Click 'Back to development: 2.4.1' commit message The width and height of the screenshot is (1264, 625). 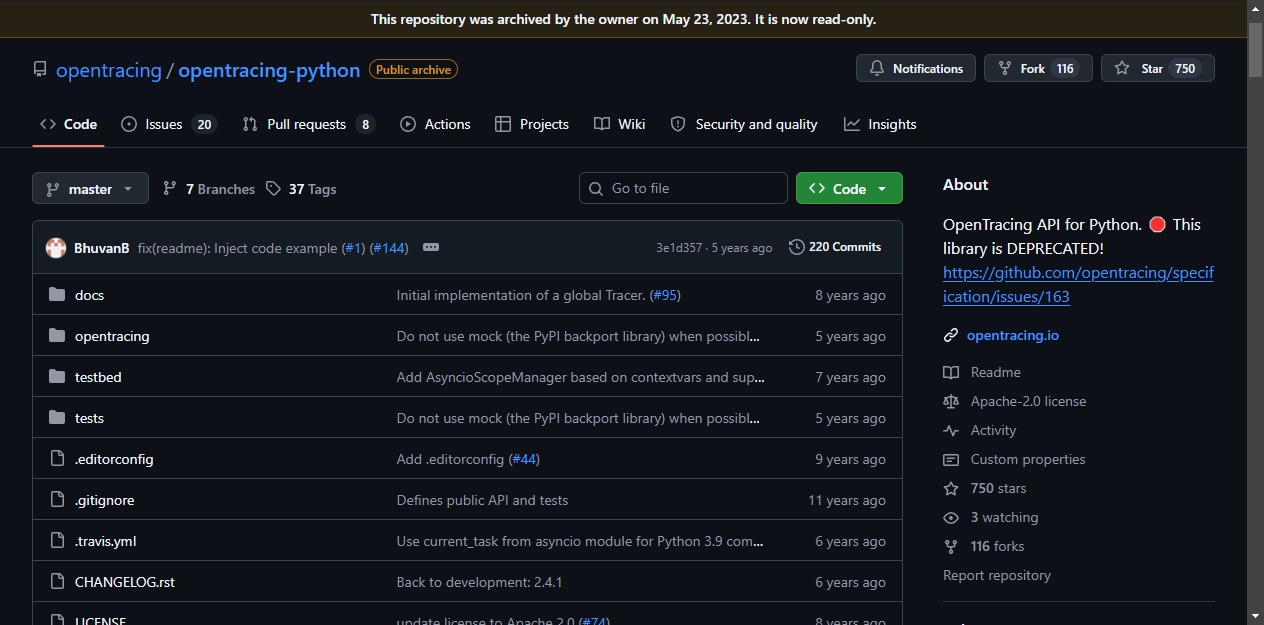tap(479, 582)
